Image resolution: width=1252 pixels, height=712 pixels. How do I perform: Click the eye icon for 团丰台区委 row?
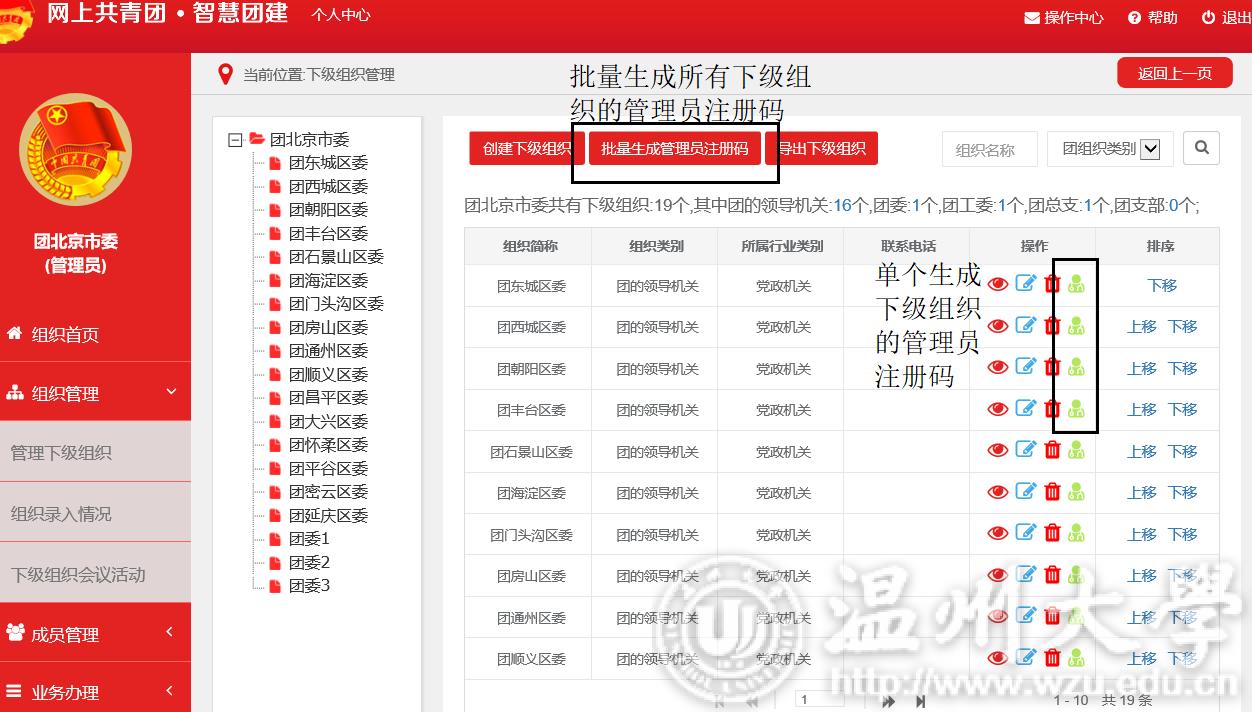(x=997, y=409)
